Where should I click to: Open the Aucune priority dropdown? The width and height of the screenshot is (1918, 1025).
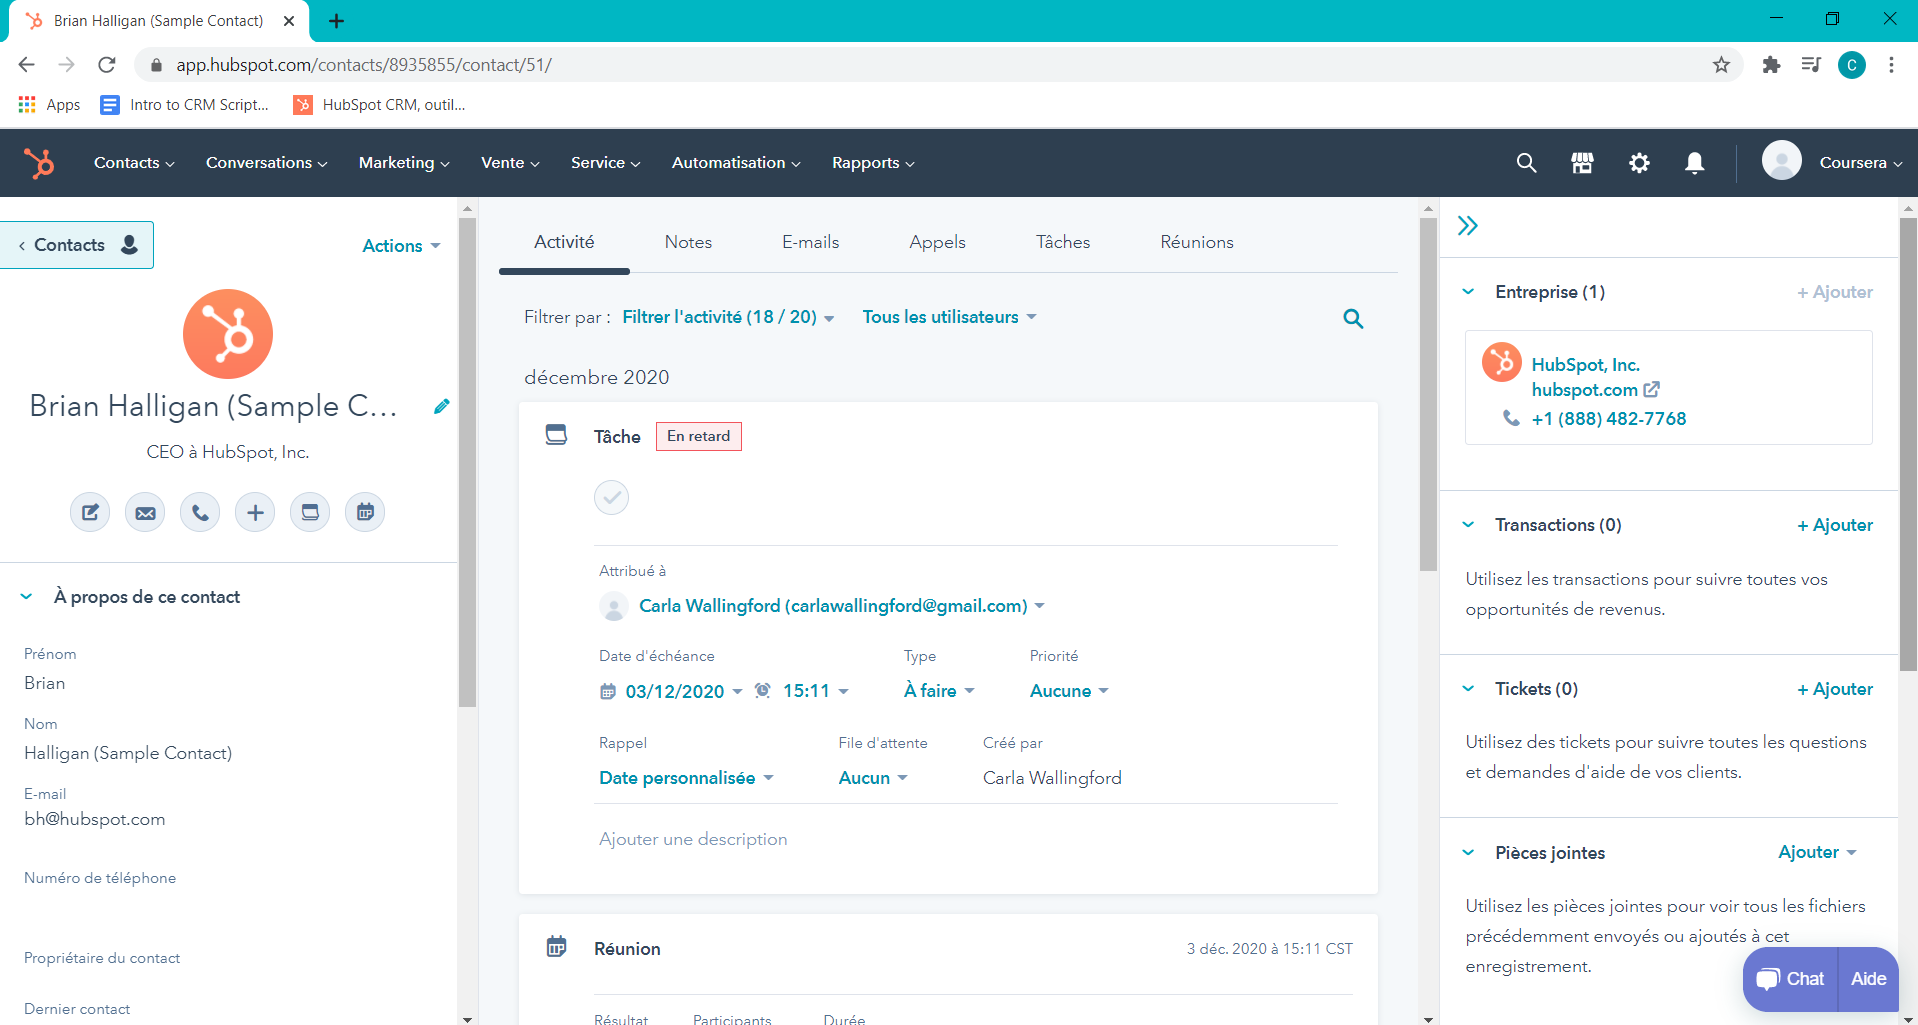1069,691
